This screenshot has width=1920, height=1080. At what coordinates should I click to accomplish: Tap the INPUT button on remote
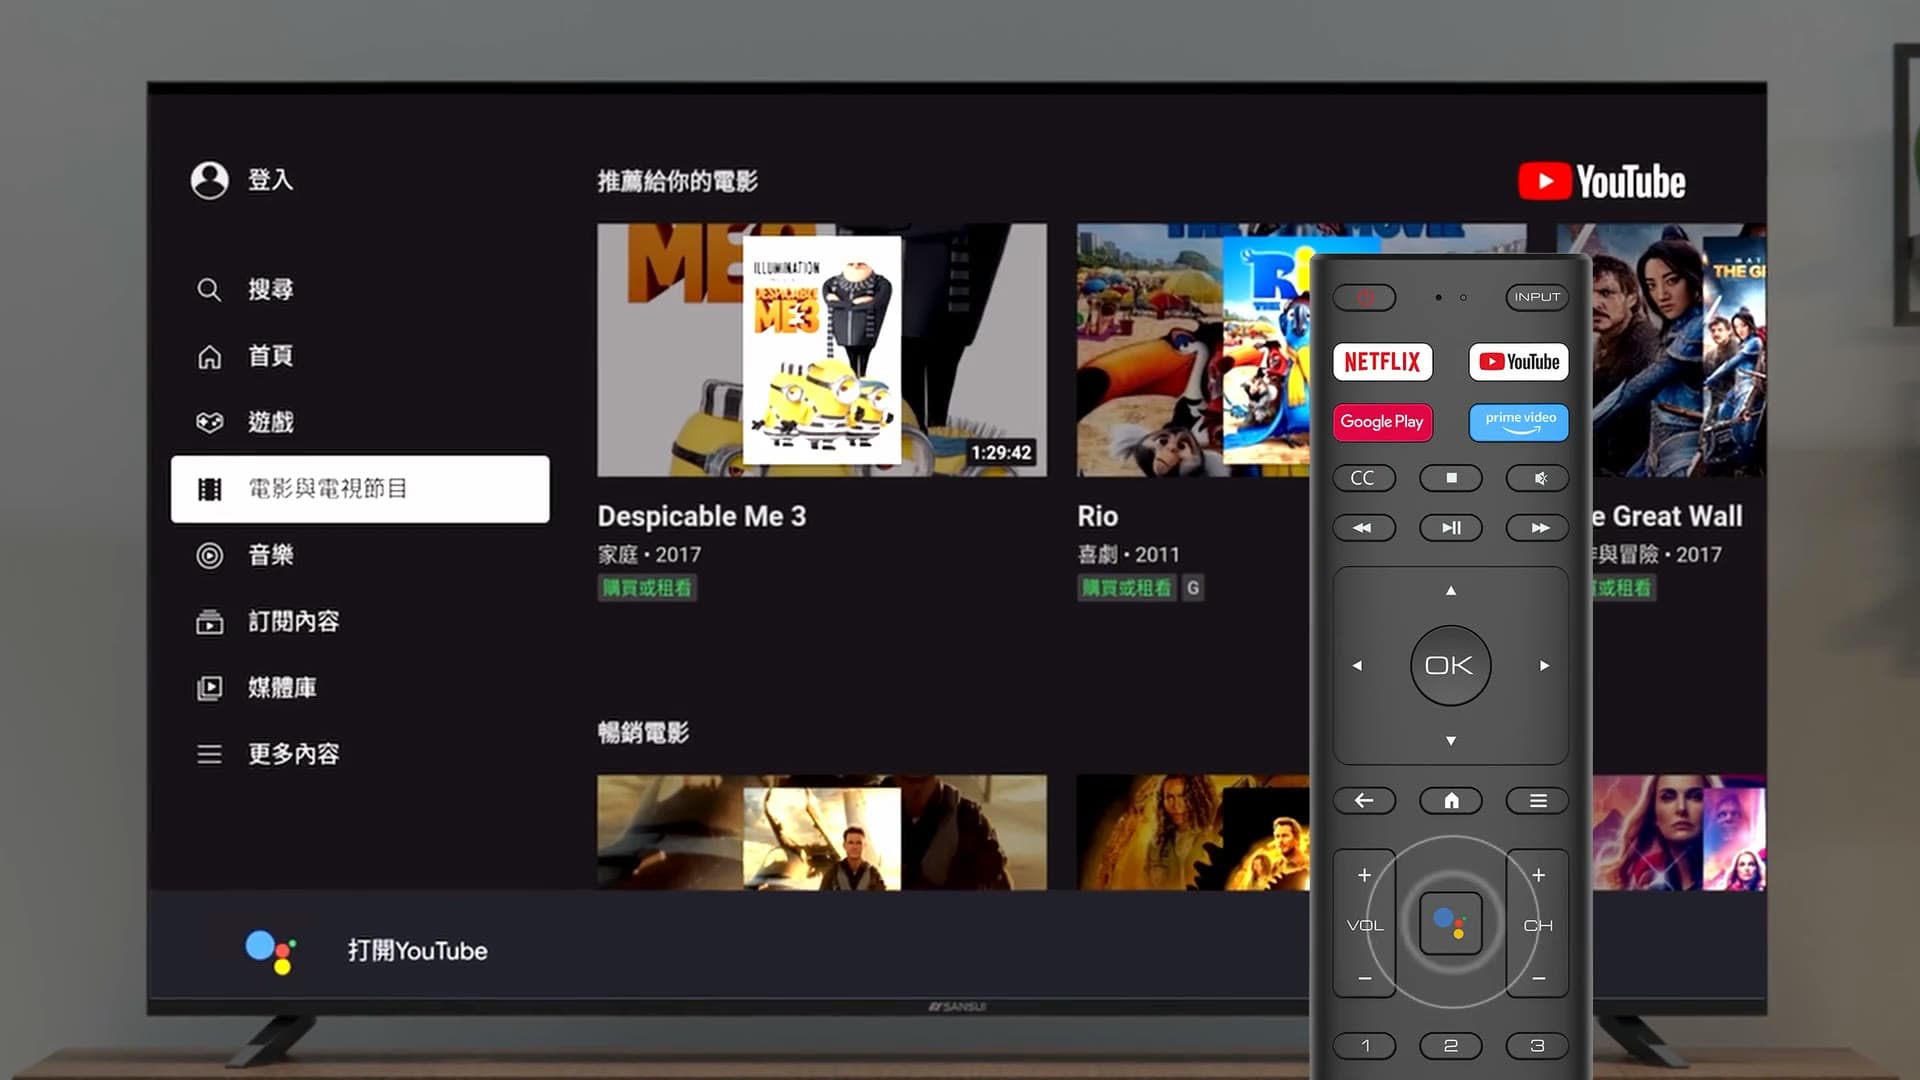[1537, 297]
